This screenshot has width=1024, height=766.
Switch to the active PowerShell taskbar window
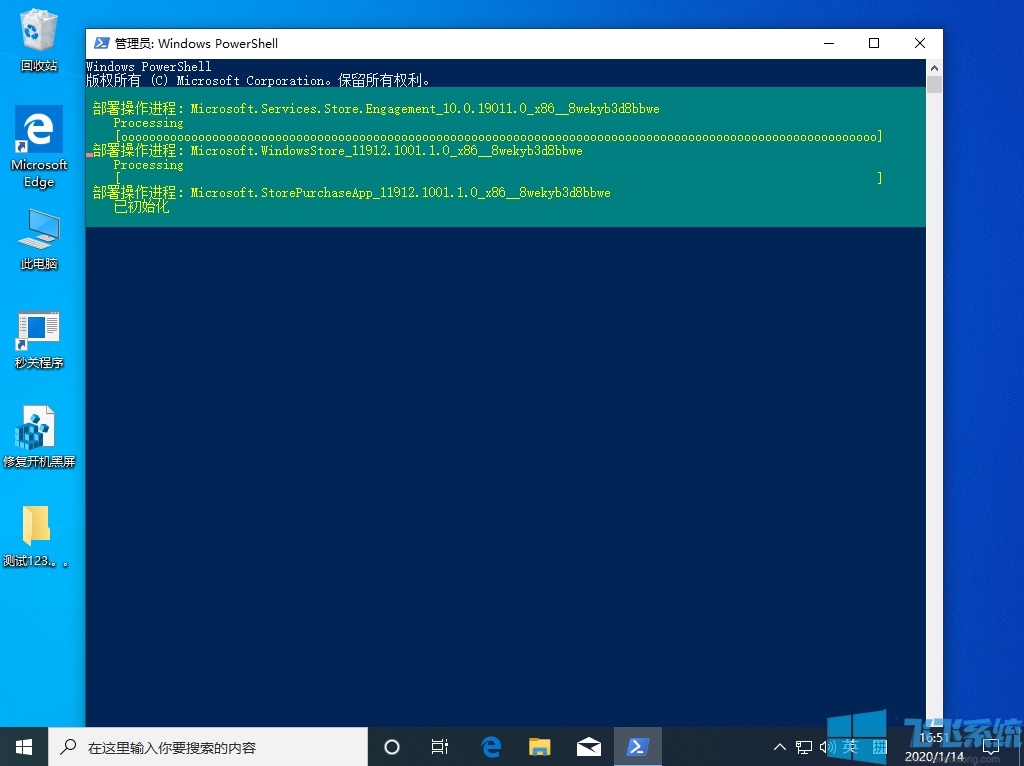tap(639, 747)
